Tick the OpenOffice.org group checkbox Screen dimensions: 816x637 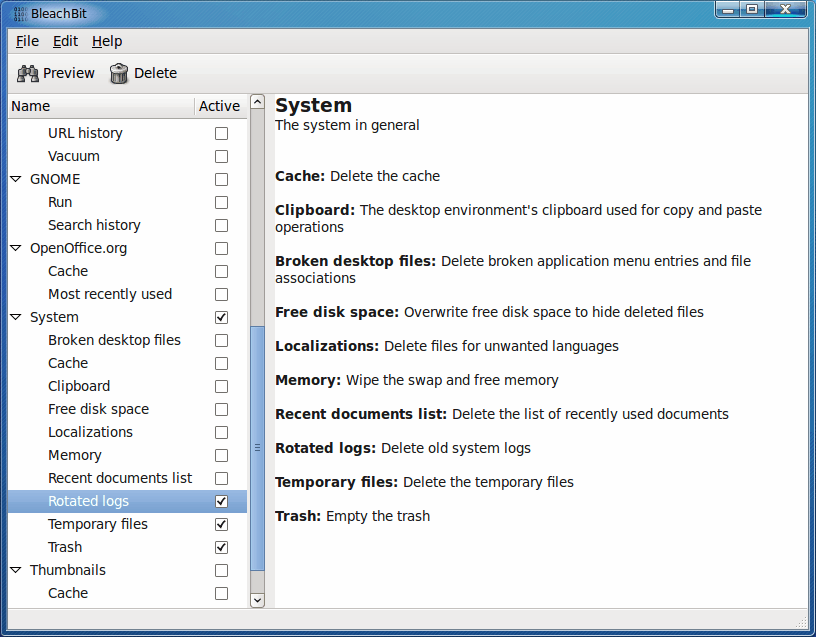coord(221,248)
